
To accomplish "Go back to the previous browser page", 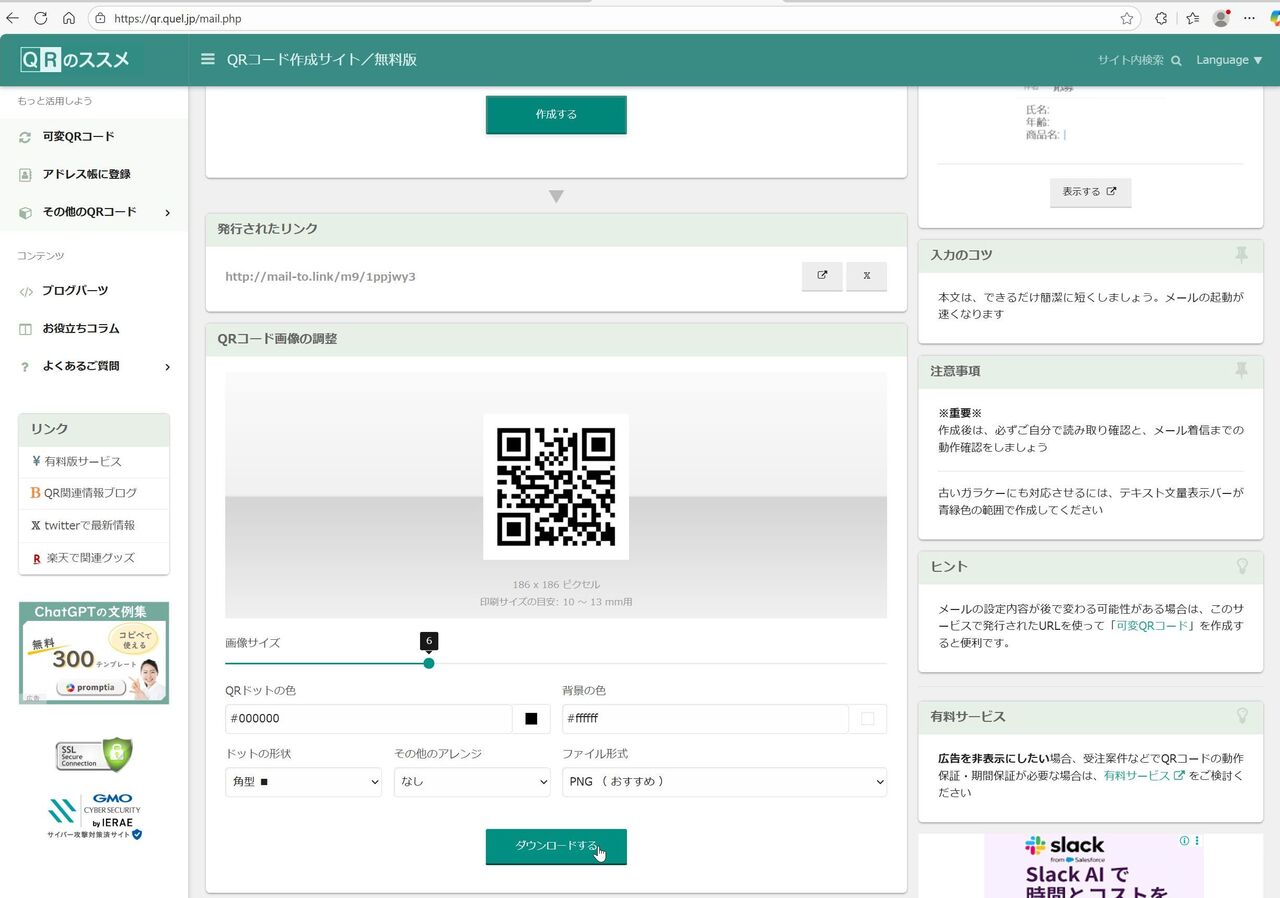I will click(x=13, y=18).
